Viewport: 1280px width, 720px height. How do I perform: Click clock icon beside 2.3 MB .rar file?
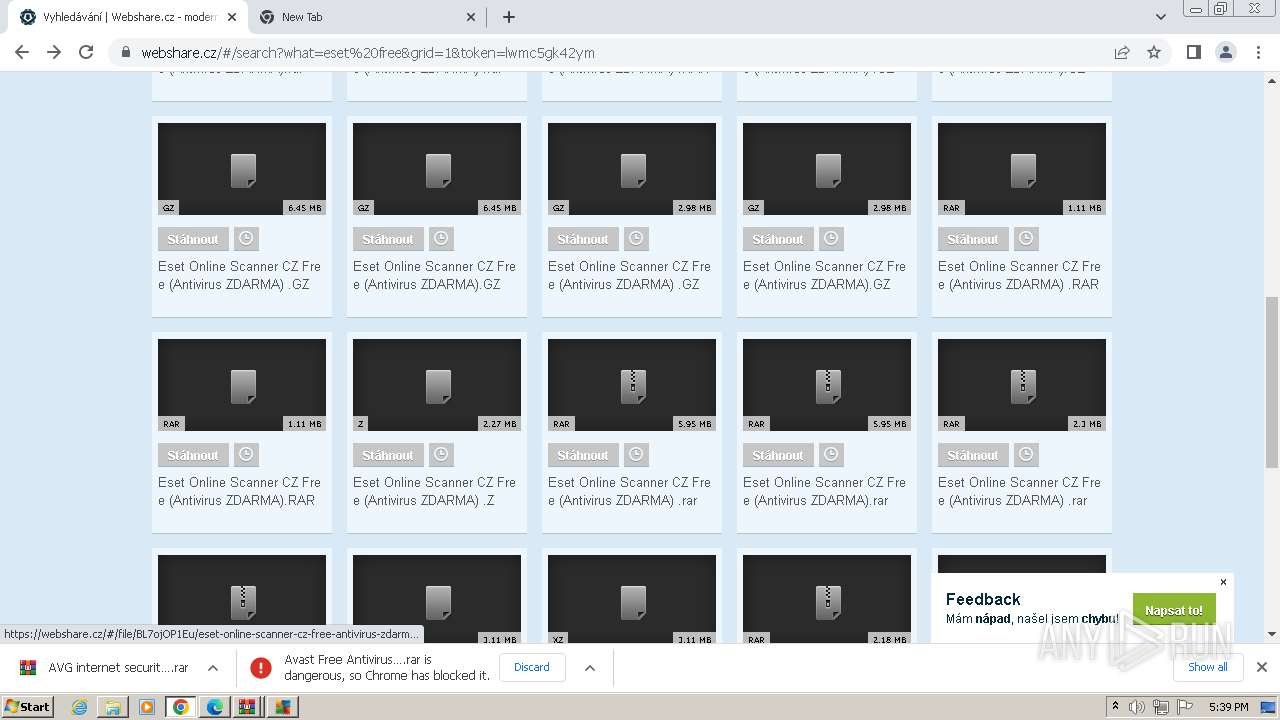(x=1026, y=455)
